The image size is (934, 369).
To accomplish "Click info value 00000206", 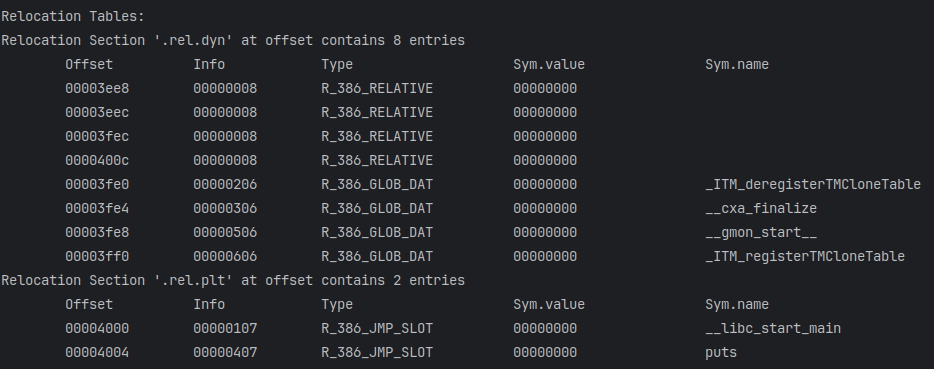I will click(225, 185).
